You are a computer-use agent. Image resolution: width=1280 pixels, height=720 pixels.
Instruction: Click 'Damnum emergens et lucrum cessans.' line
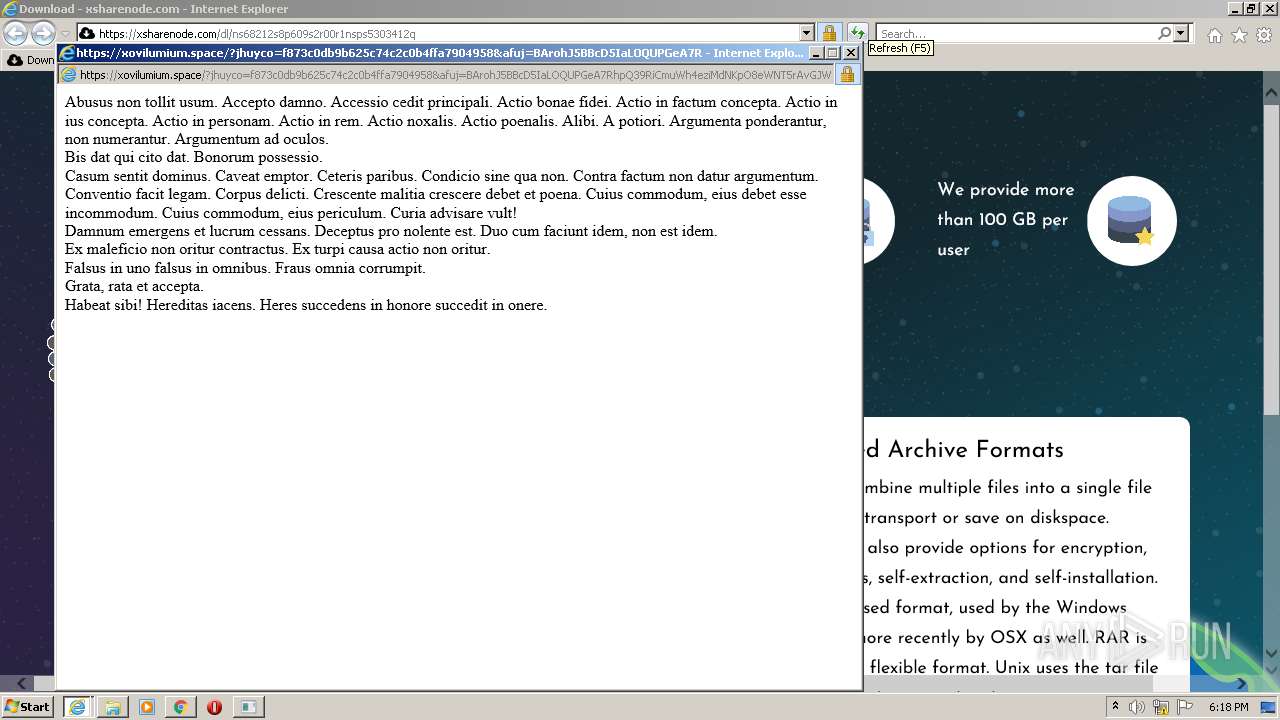188,231
